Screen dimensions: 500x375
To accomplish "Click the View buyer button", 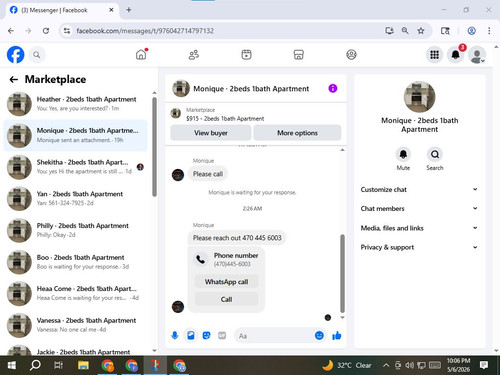I will pyautogui.click(x=211, y=133).
